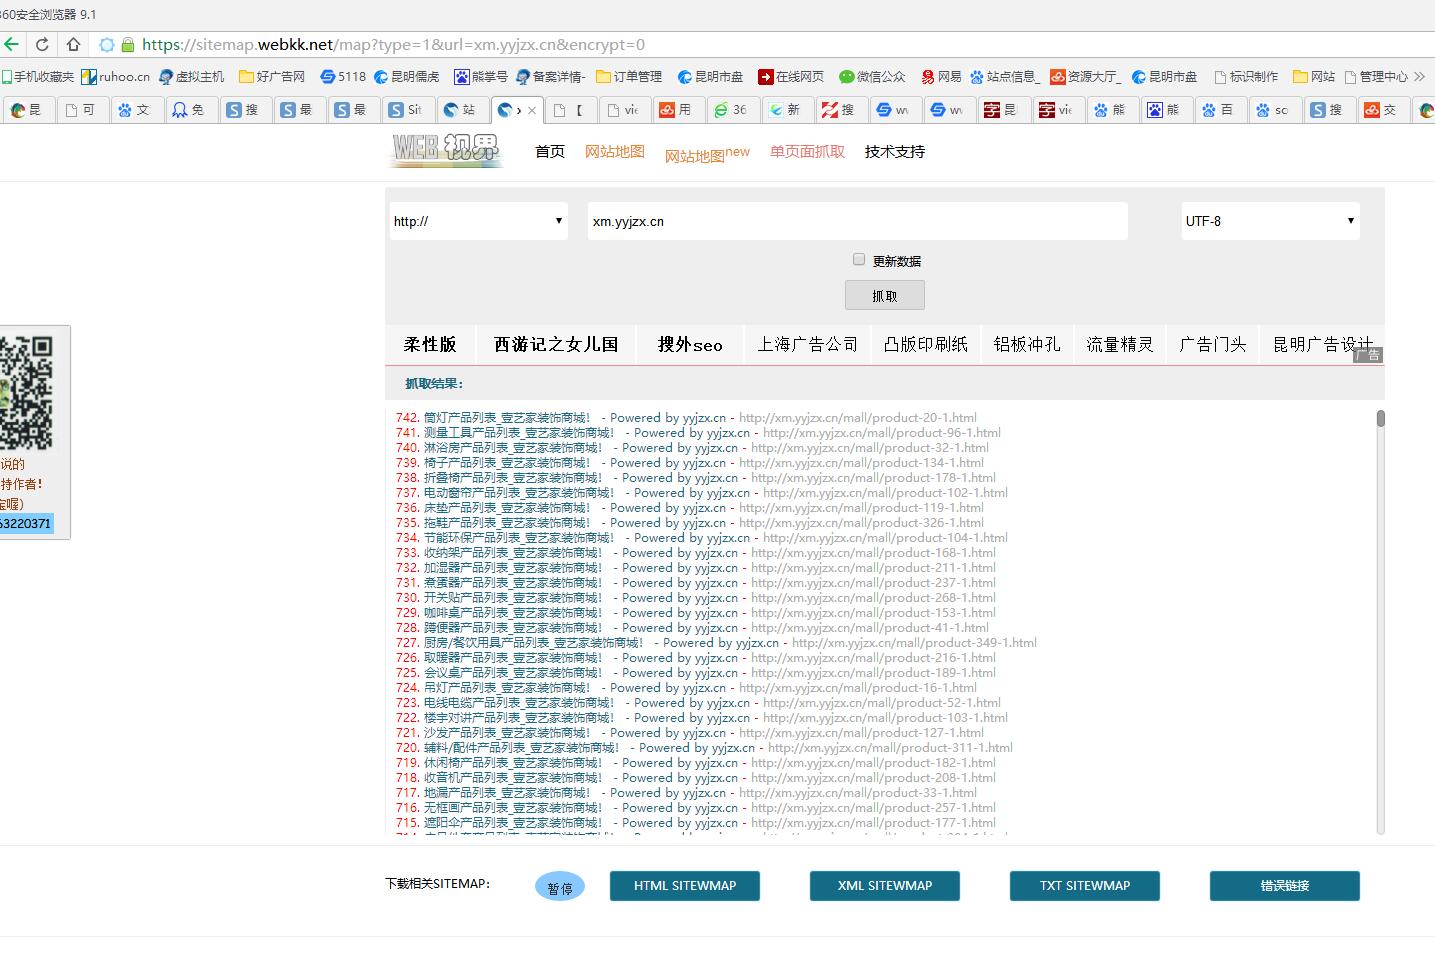
Task: Open the http:// protocol dropdown
Action: tap(478, 220)
